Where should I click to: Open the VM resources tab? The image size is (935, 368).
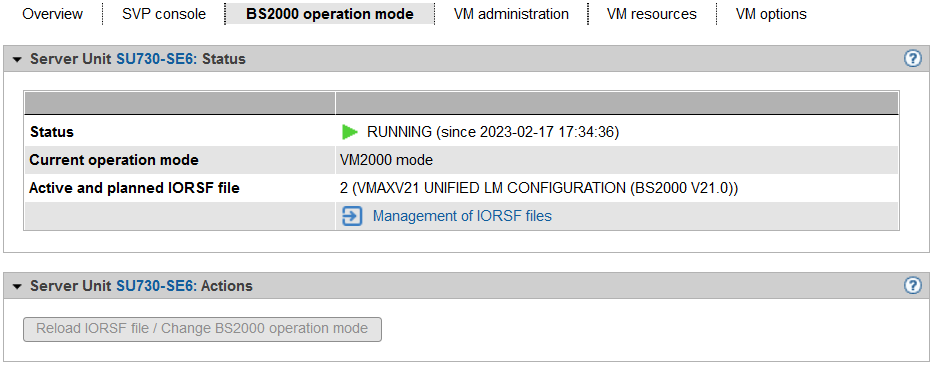tap(652, 14)
